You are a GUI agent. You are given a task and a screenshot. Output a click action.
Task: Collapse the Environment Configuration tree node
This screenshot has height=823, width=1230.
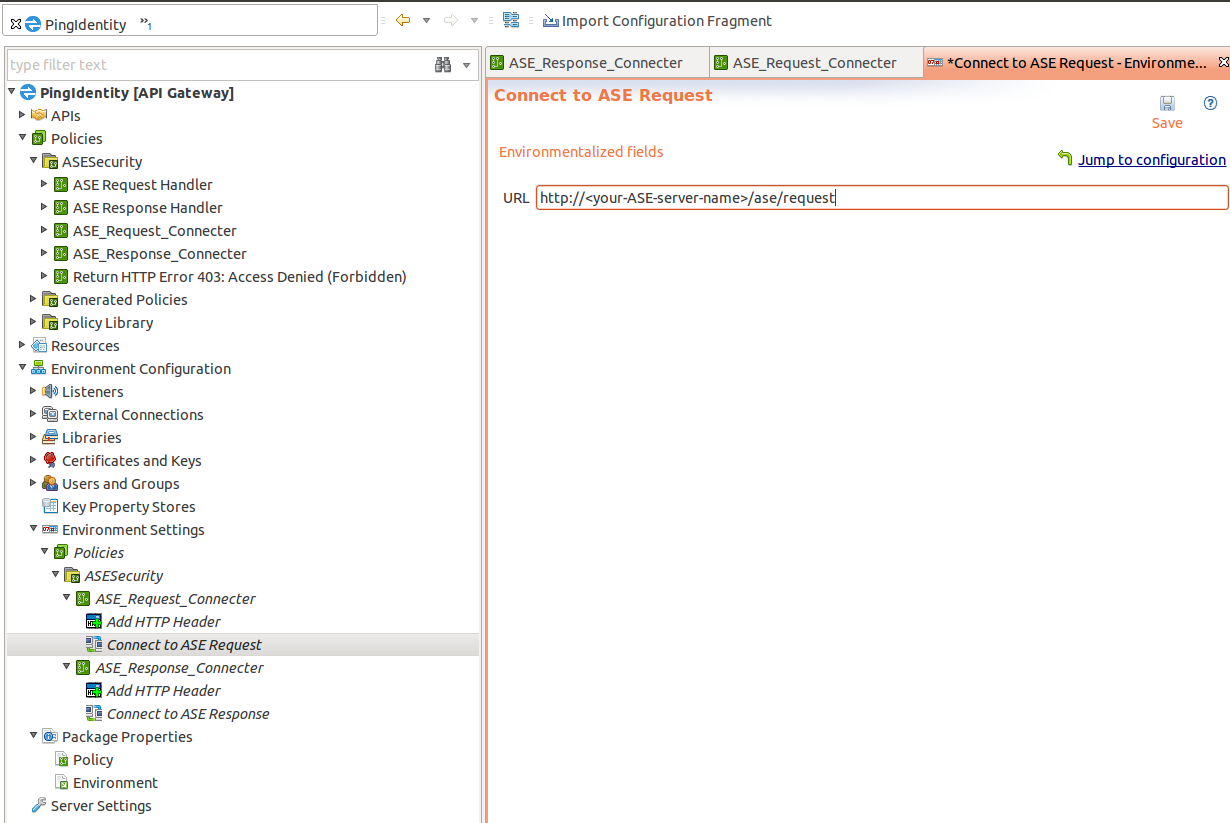pyautogui.click(x=22, y=368)
